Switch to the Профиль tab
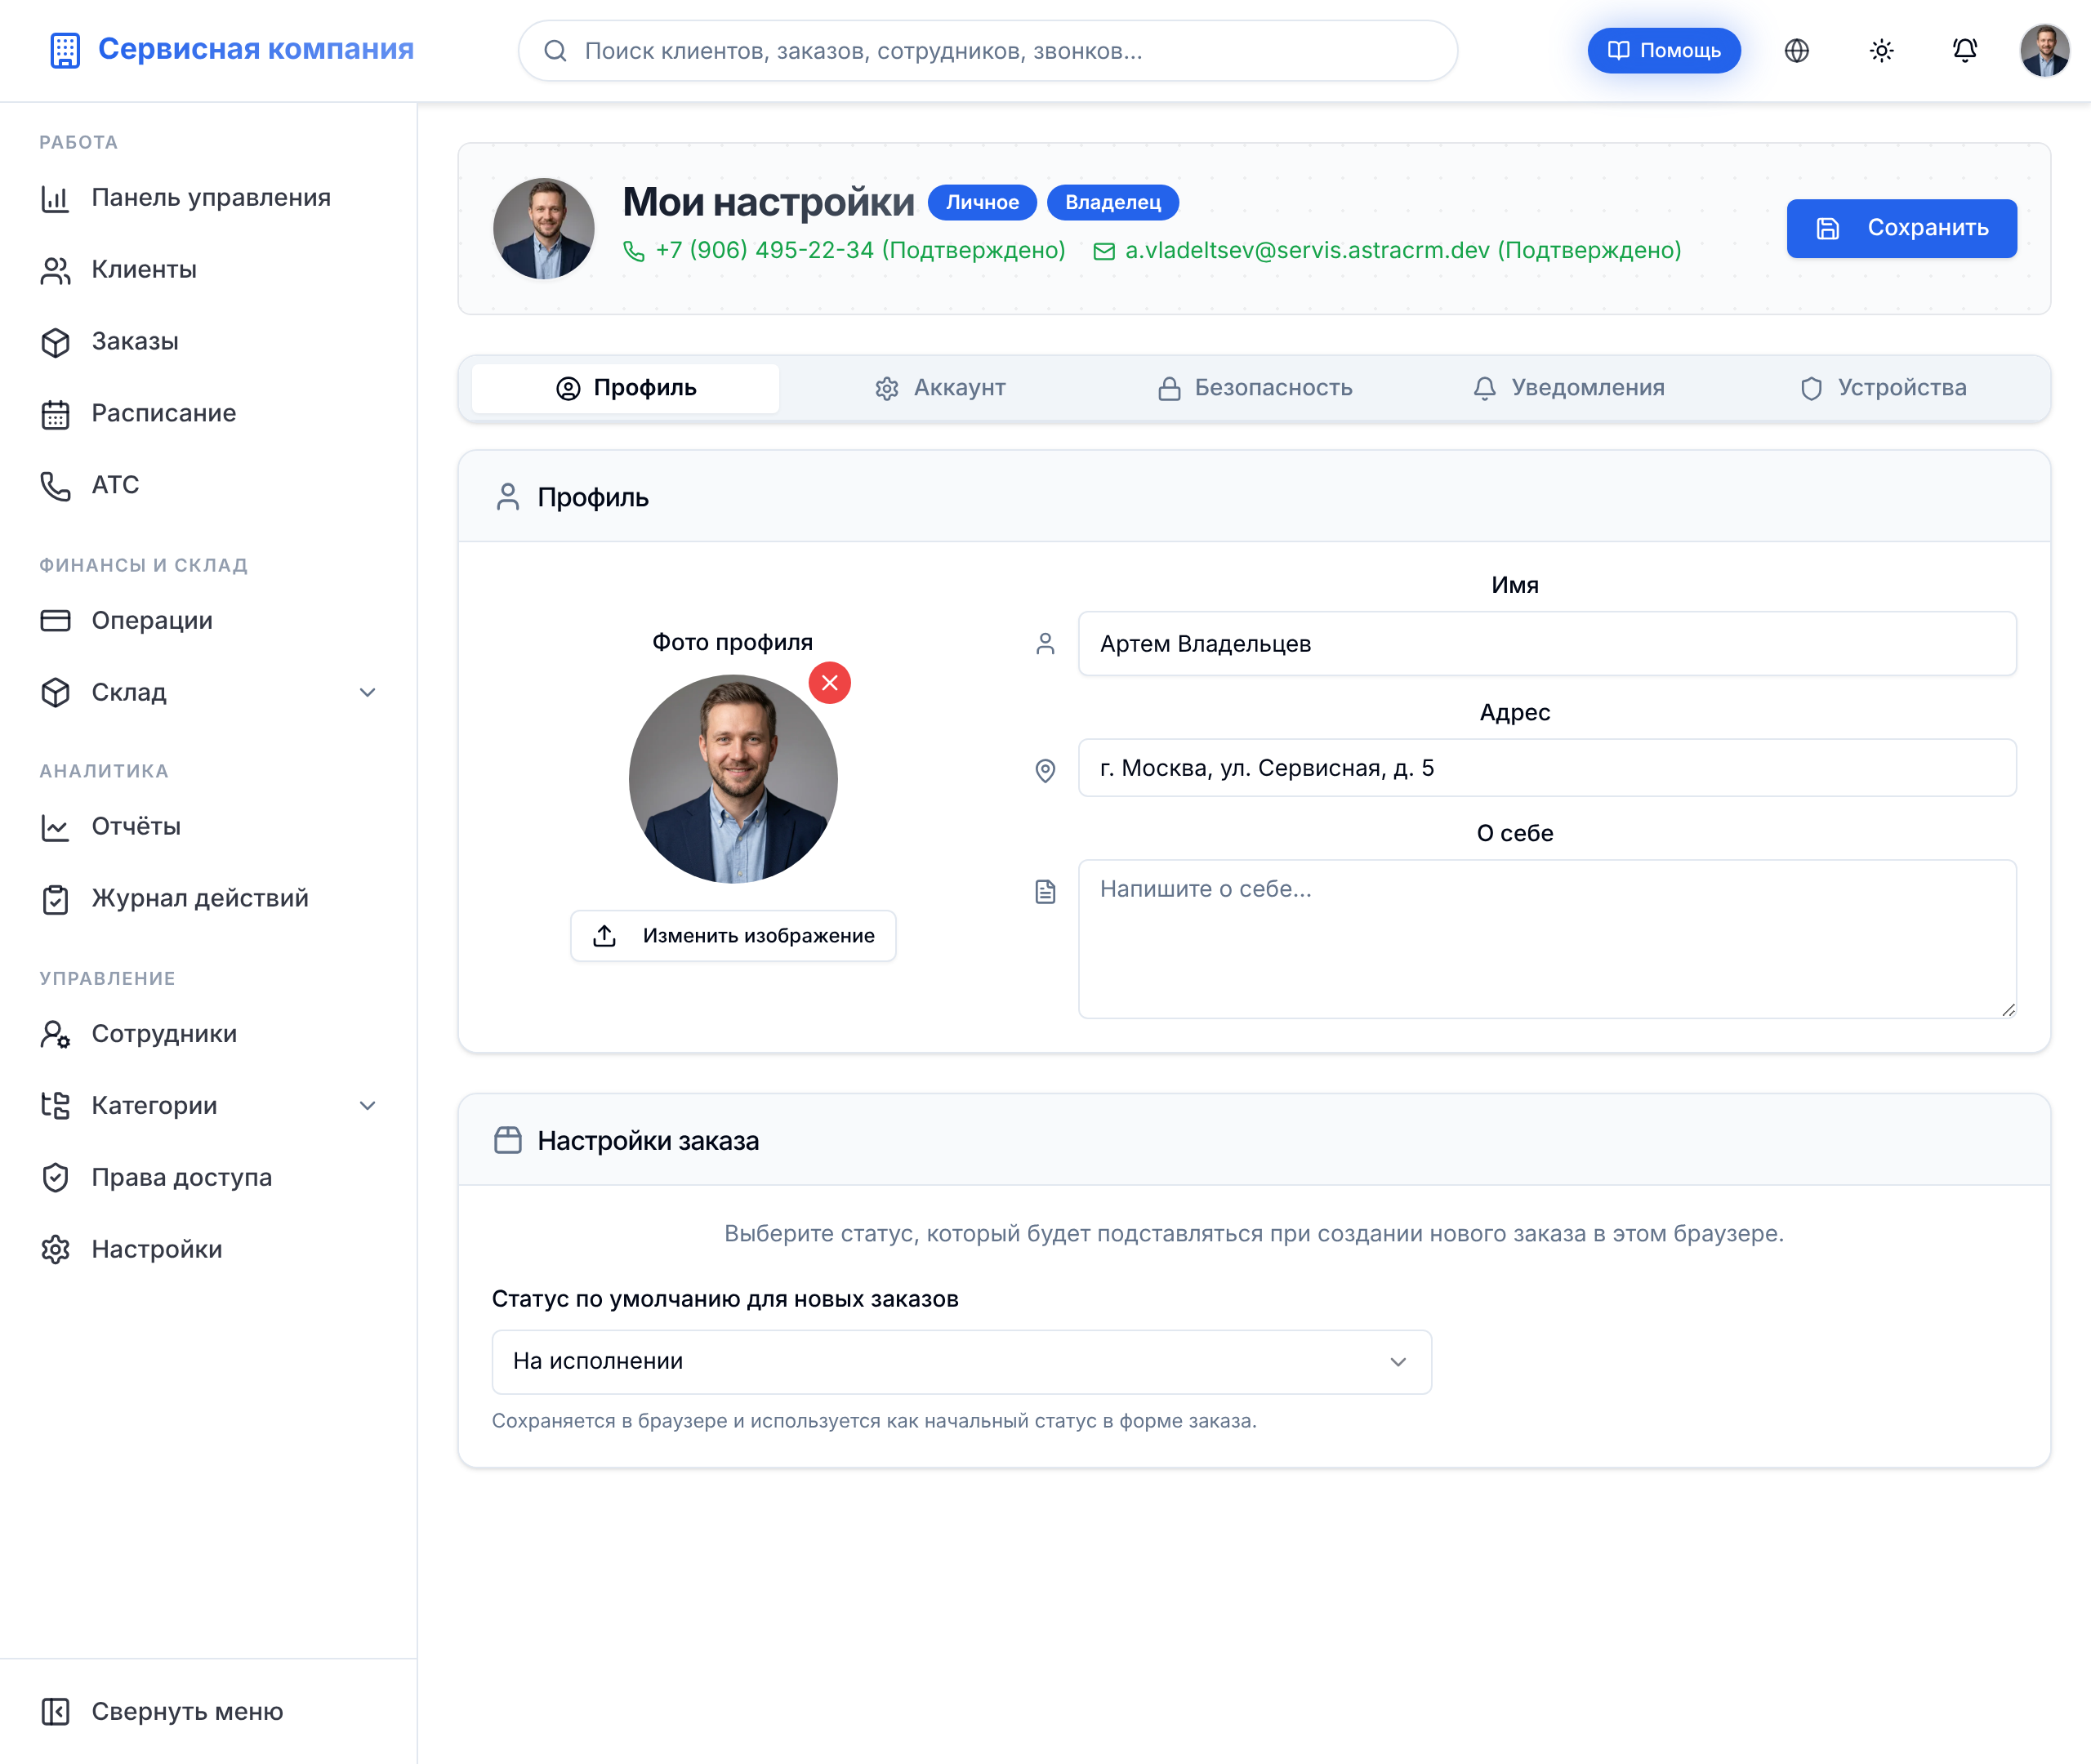This screenshot has height=1764, width=2091. click(x=625, y=388)
